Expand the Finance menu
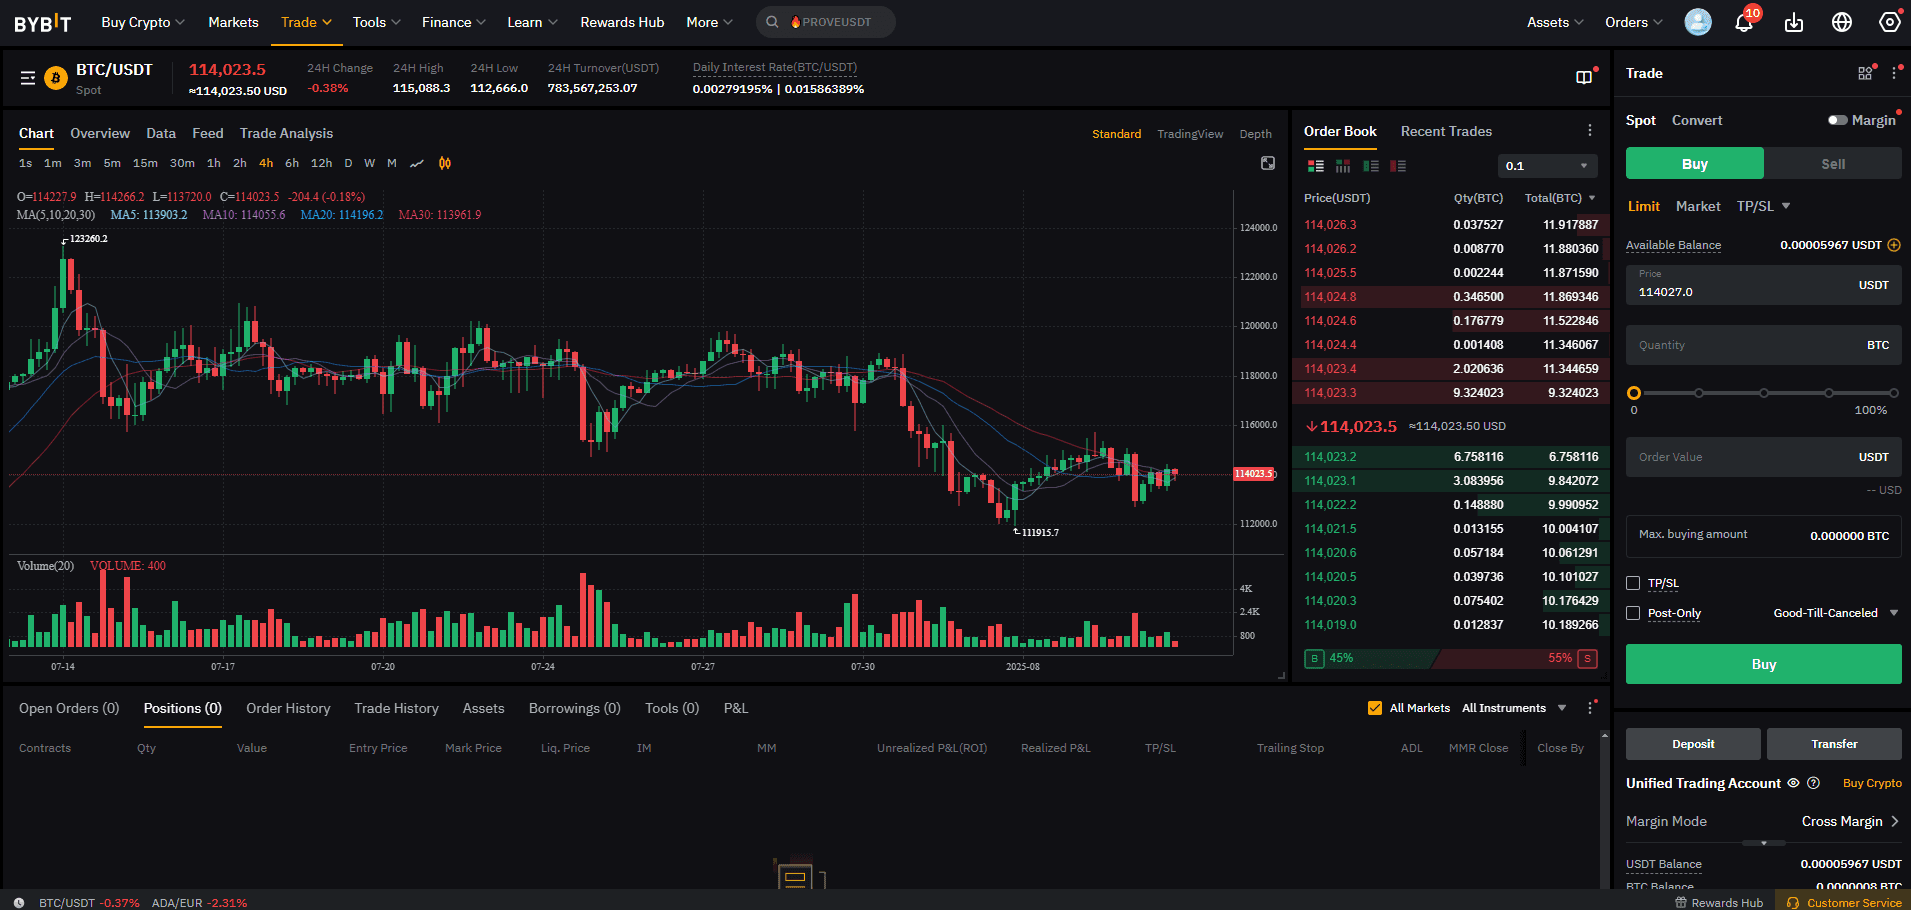 (454, 22)
